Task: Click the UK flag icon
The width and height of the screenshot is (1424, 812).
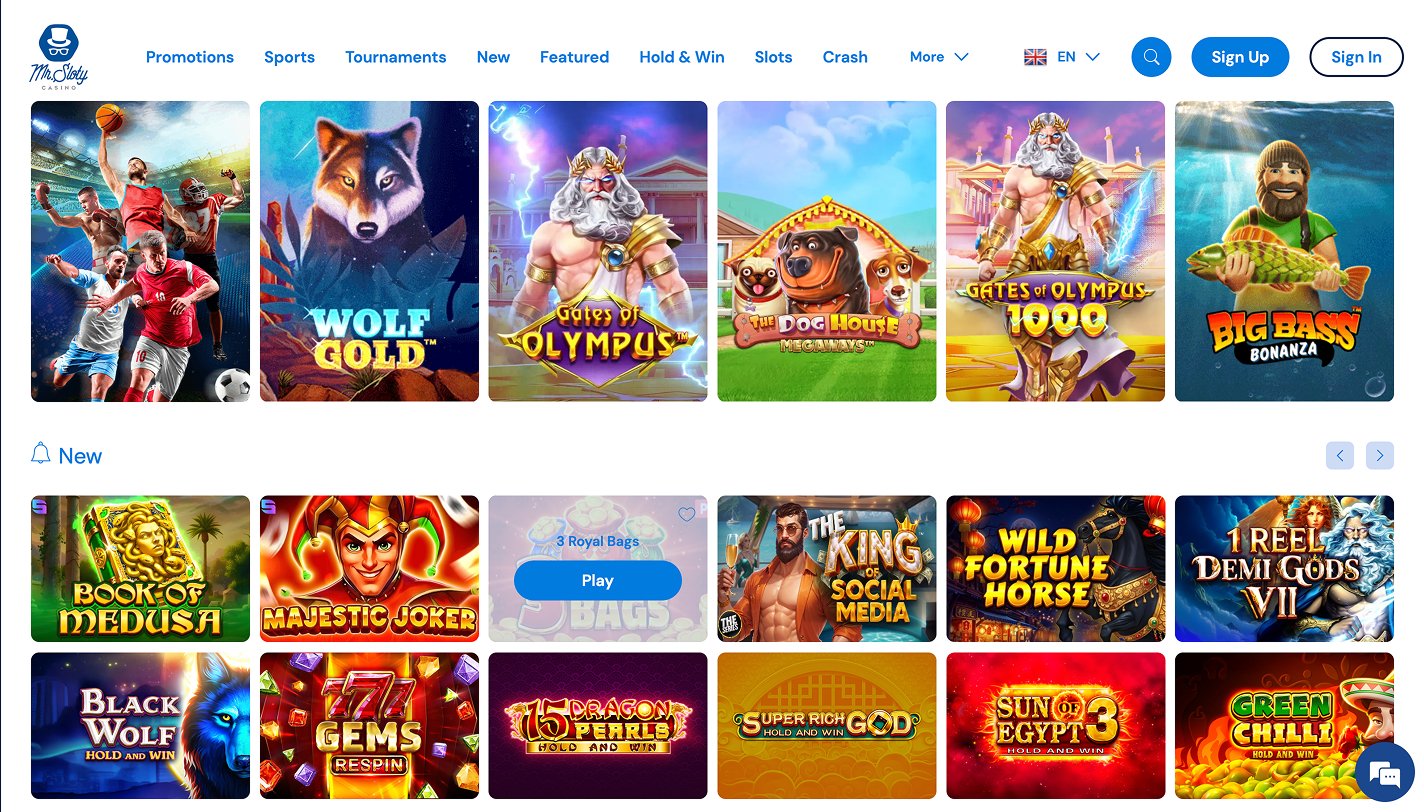Action: click(1035, 57)
